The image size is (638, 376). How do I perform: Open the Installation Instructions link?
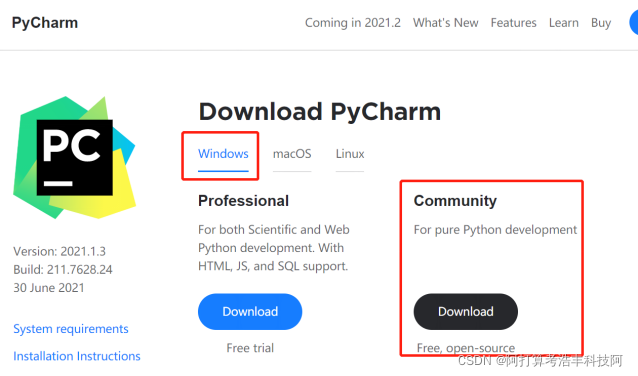[77, 356]
